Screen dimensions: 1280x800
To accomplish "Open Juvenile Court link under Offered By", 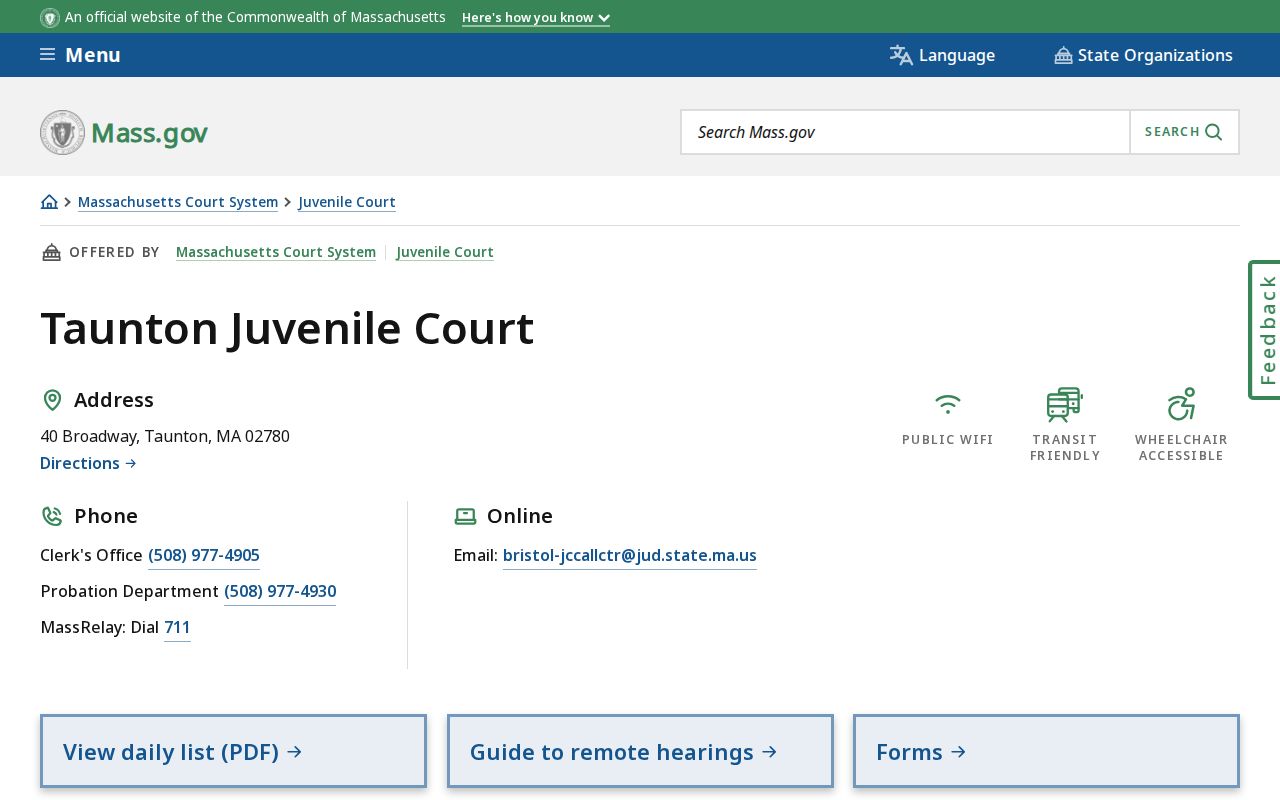I will pyautogui.click(x=445, y=252).
